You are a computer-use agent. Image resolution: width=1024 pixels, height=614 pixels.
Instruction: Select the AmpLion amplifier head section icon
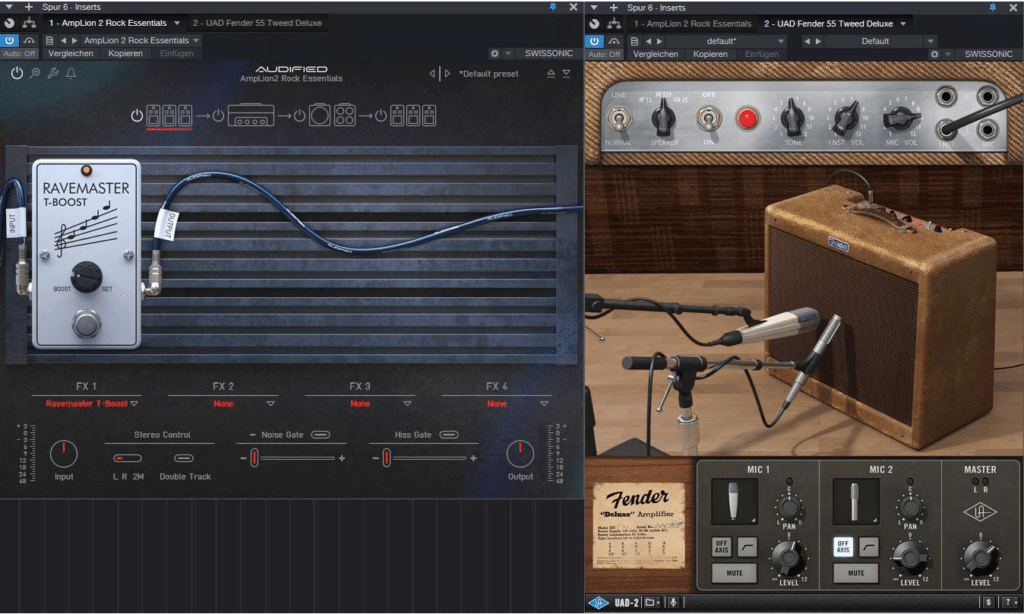coord(250,116)
